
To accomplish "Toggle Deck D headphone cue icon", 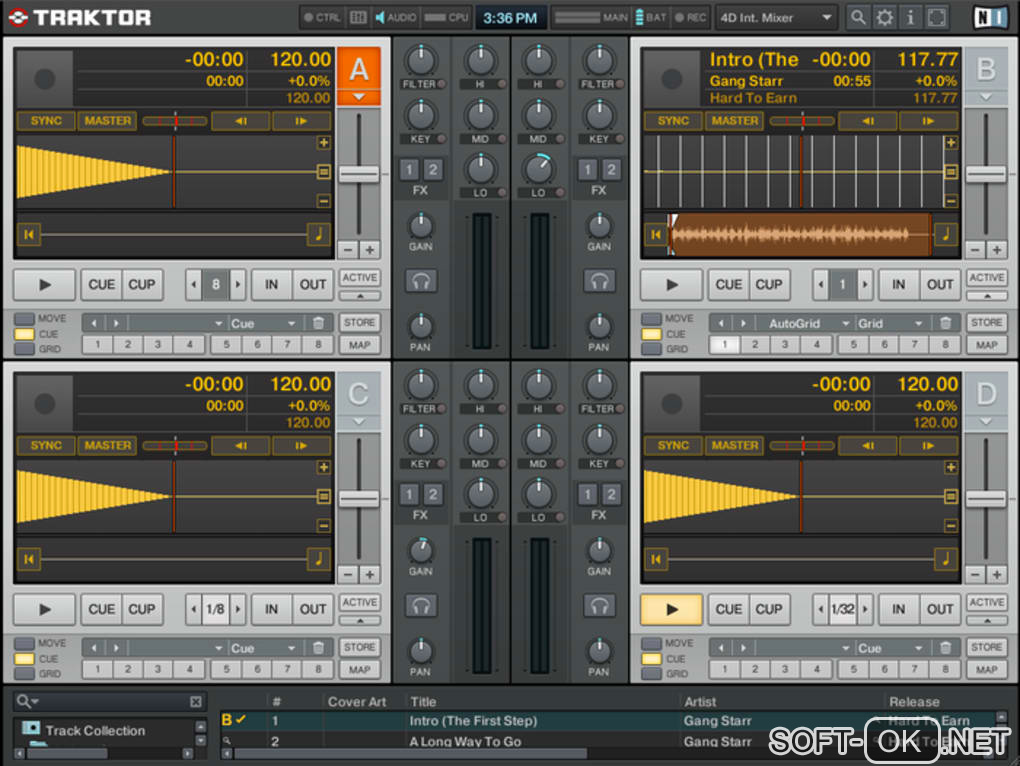I will pyautogui.click(x=599, y=606).
